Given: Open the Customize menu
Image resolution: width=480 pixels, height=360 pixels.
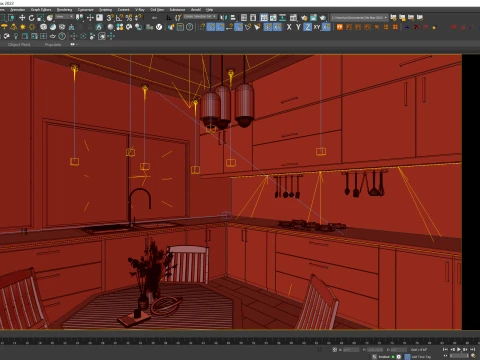Looking at the screenshot, I should pyautogui.click(x=85, y=10).
